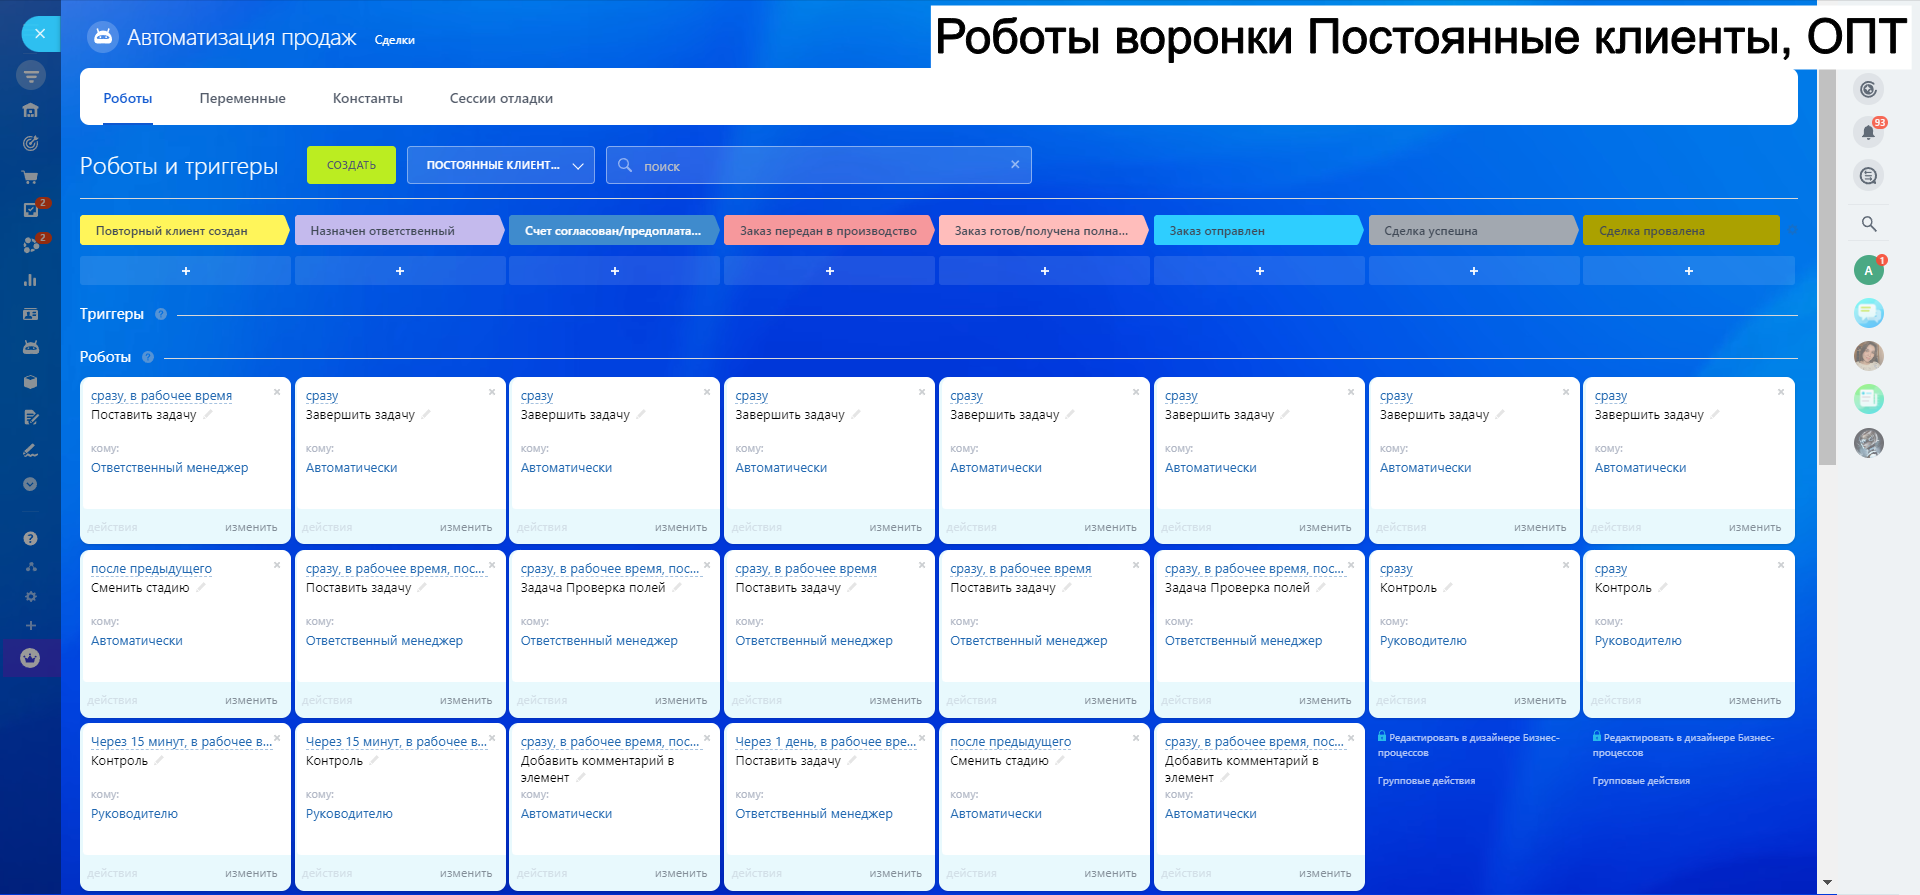1920x895 pixels.
Task: Clear the search field with the X icon
Action: [x=1015, y=165]
